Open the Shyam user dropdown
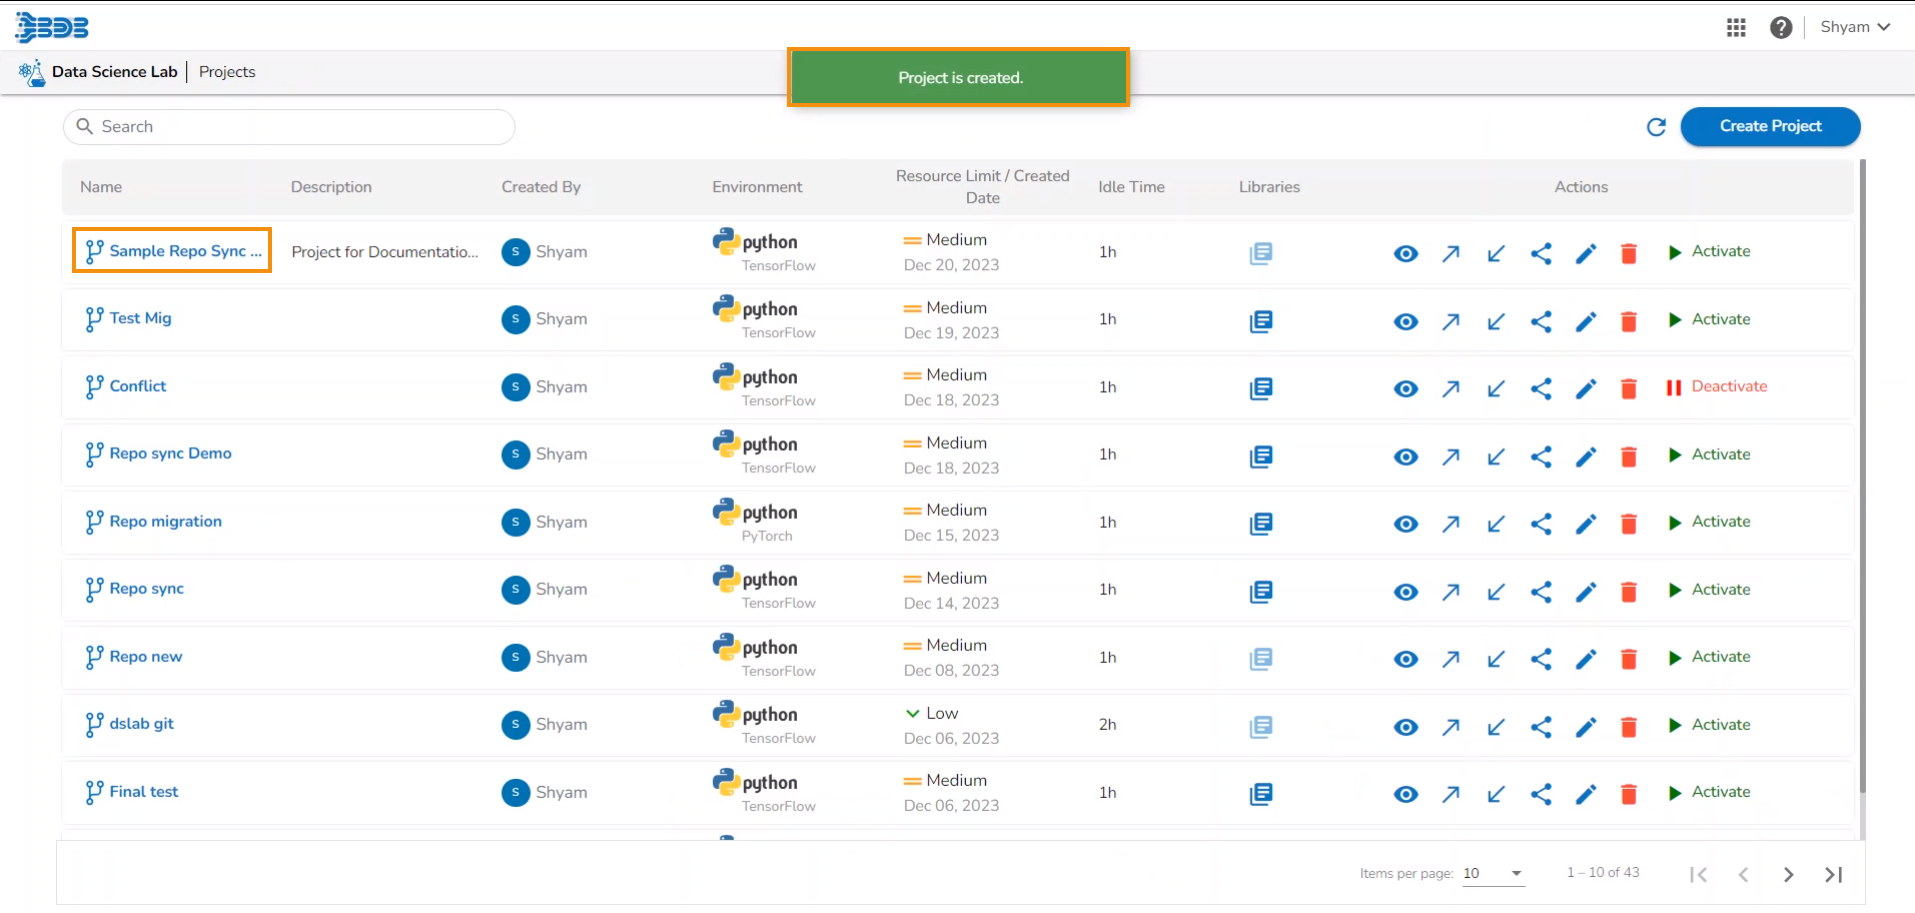The height and width of the screenshot is (913, 1915). 1855,27
